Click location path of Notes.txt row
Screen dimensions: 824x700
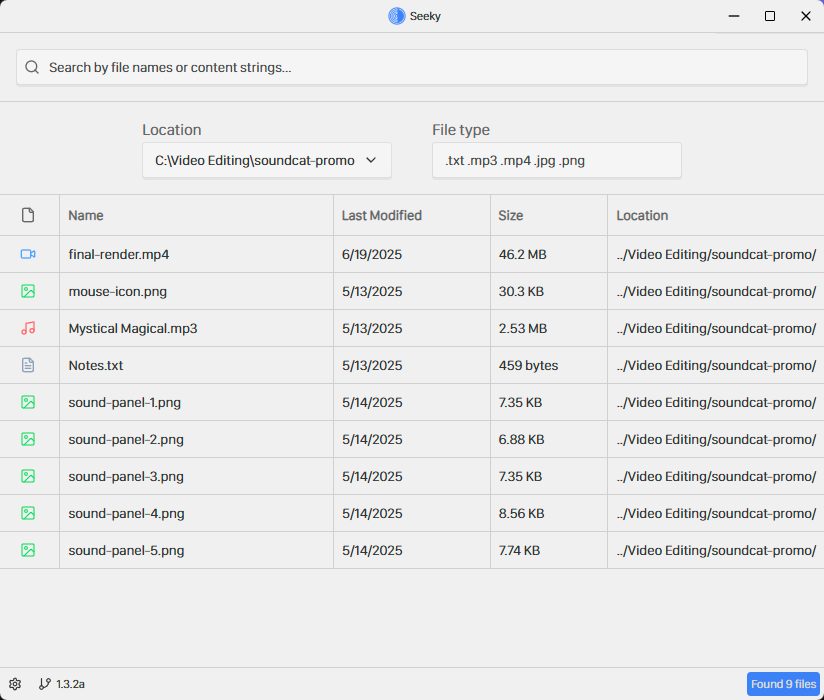tap(716, 365)
